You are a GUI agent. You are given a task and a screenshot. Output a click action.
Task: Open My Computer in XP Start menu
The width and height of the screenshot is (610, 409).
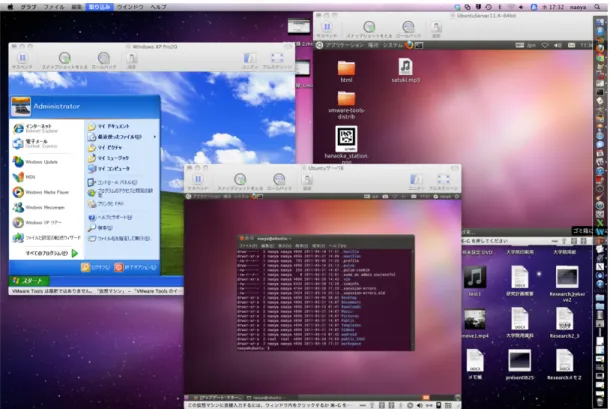click(109, 169)
